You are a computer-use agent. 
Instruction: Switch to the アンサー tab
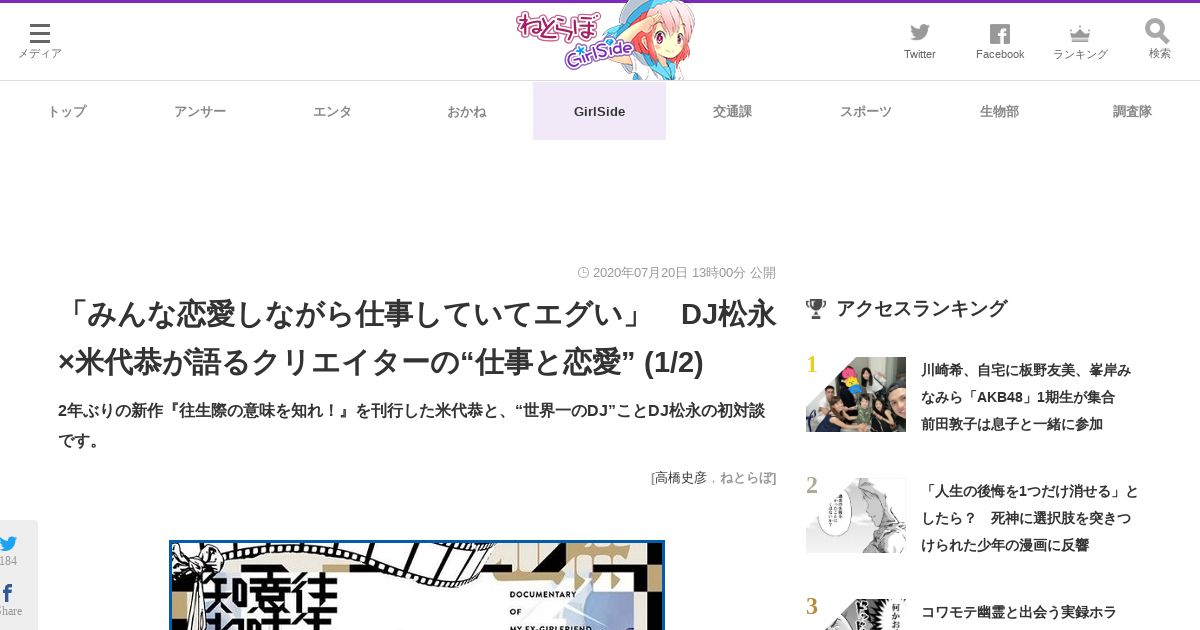(200, 111)
